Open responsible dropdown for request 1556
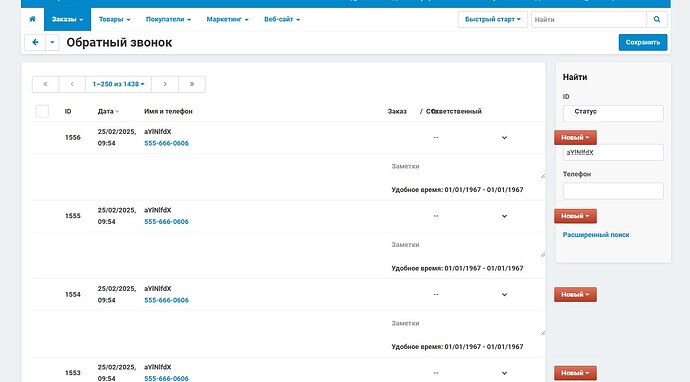Viewport: 690px width, 382px height. 504,138
